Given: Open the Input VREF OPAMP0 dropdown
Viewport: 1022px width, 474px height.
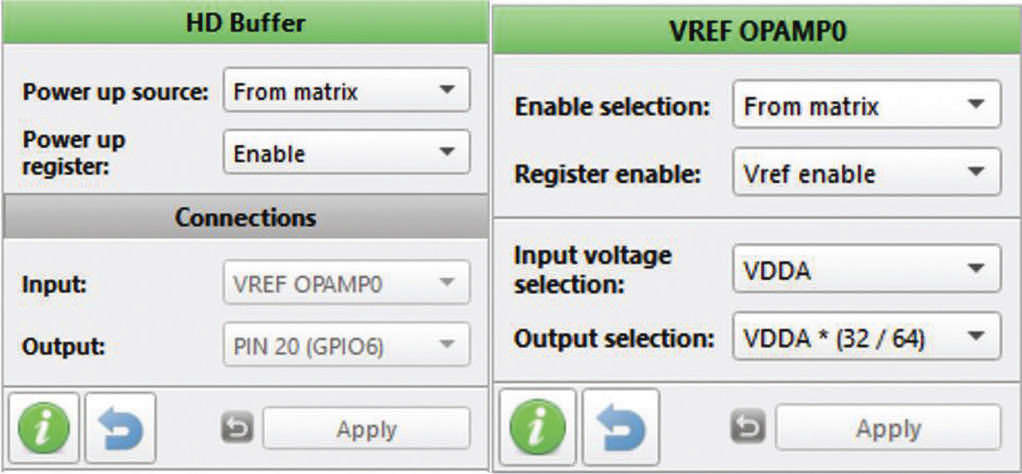Looking at the screenshot, I should coord(347,282).
